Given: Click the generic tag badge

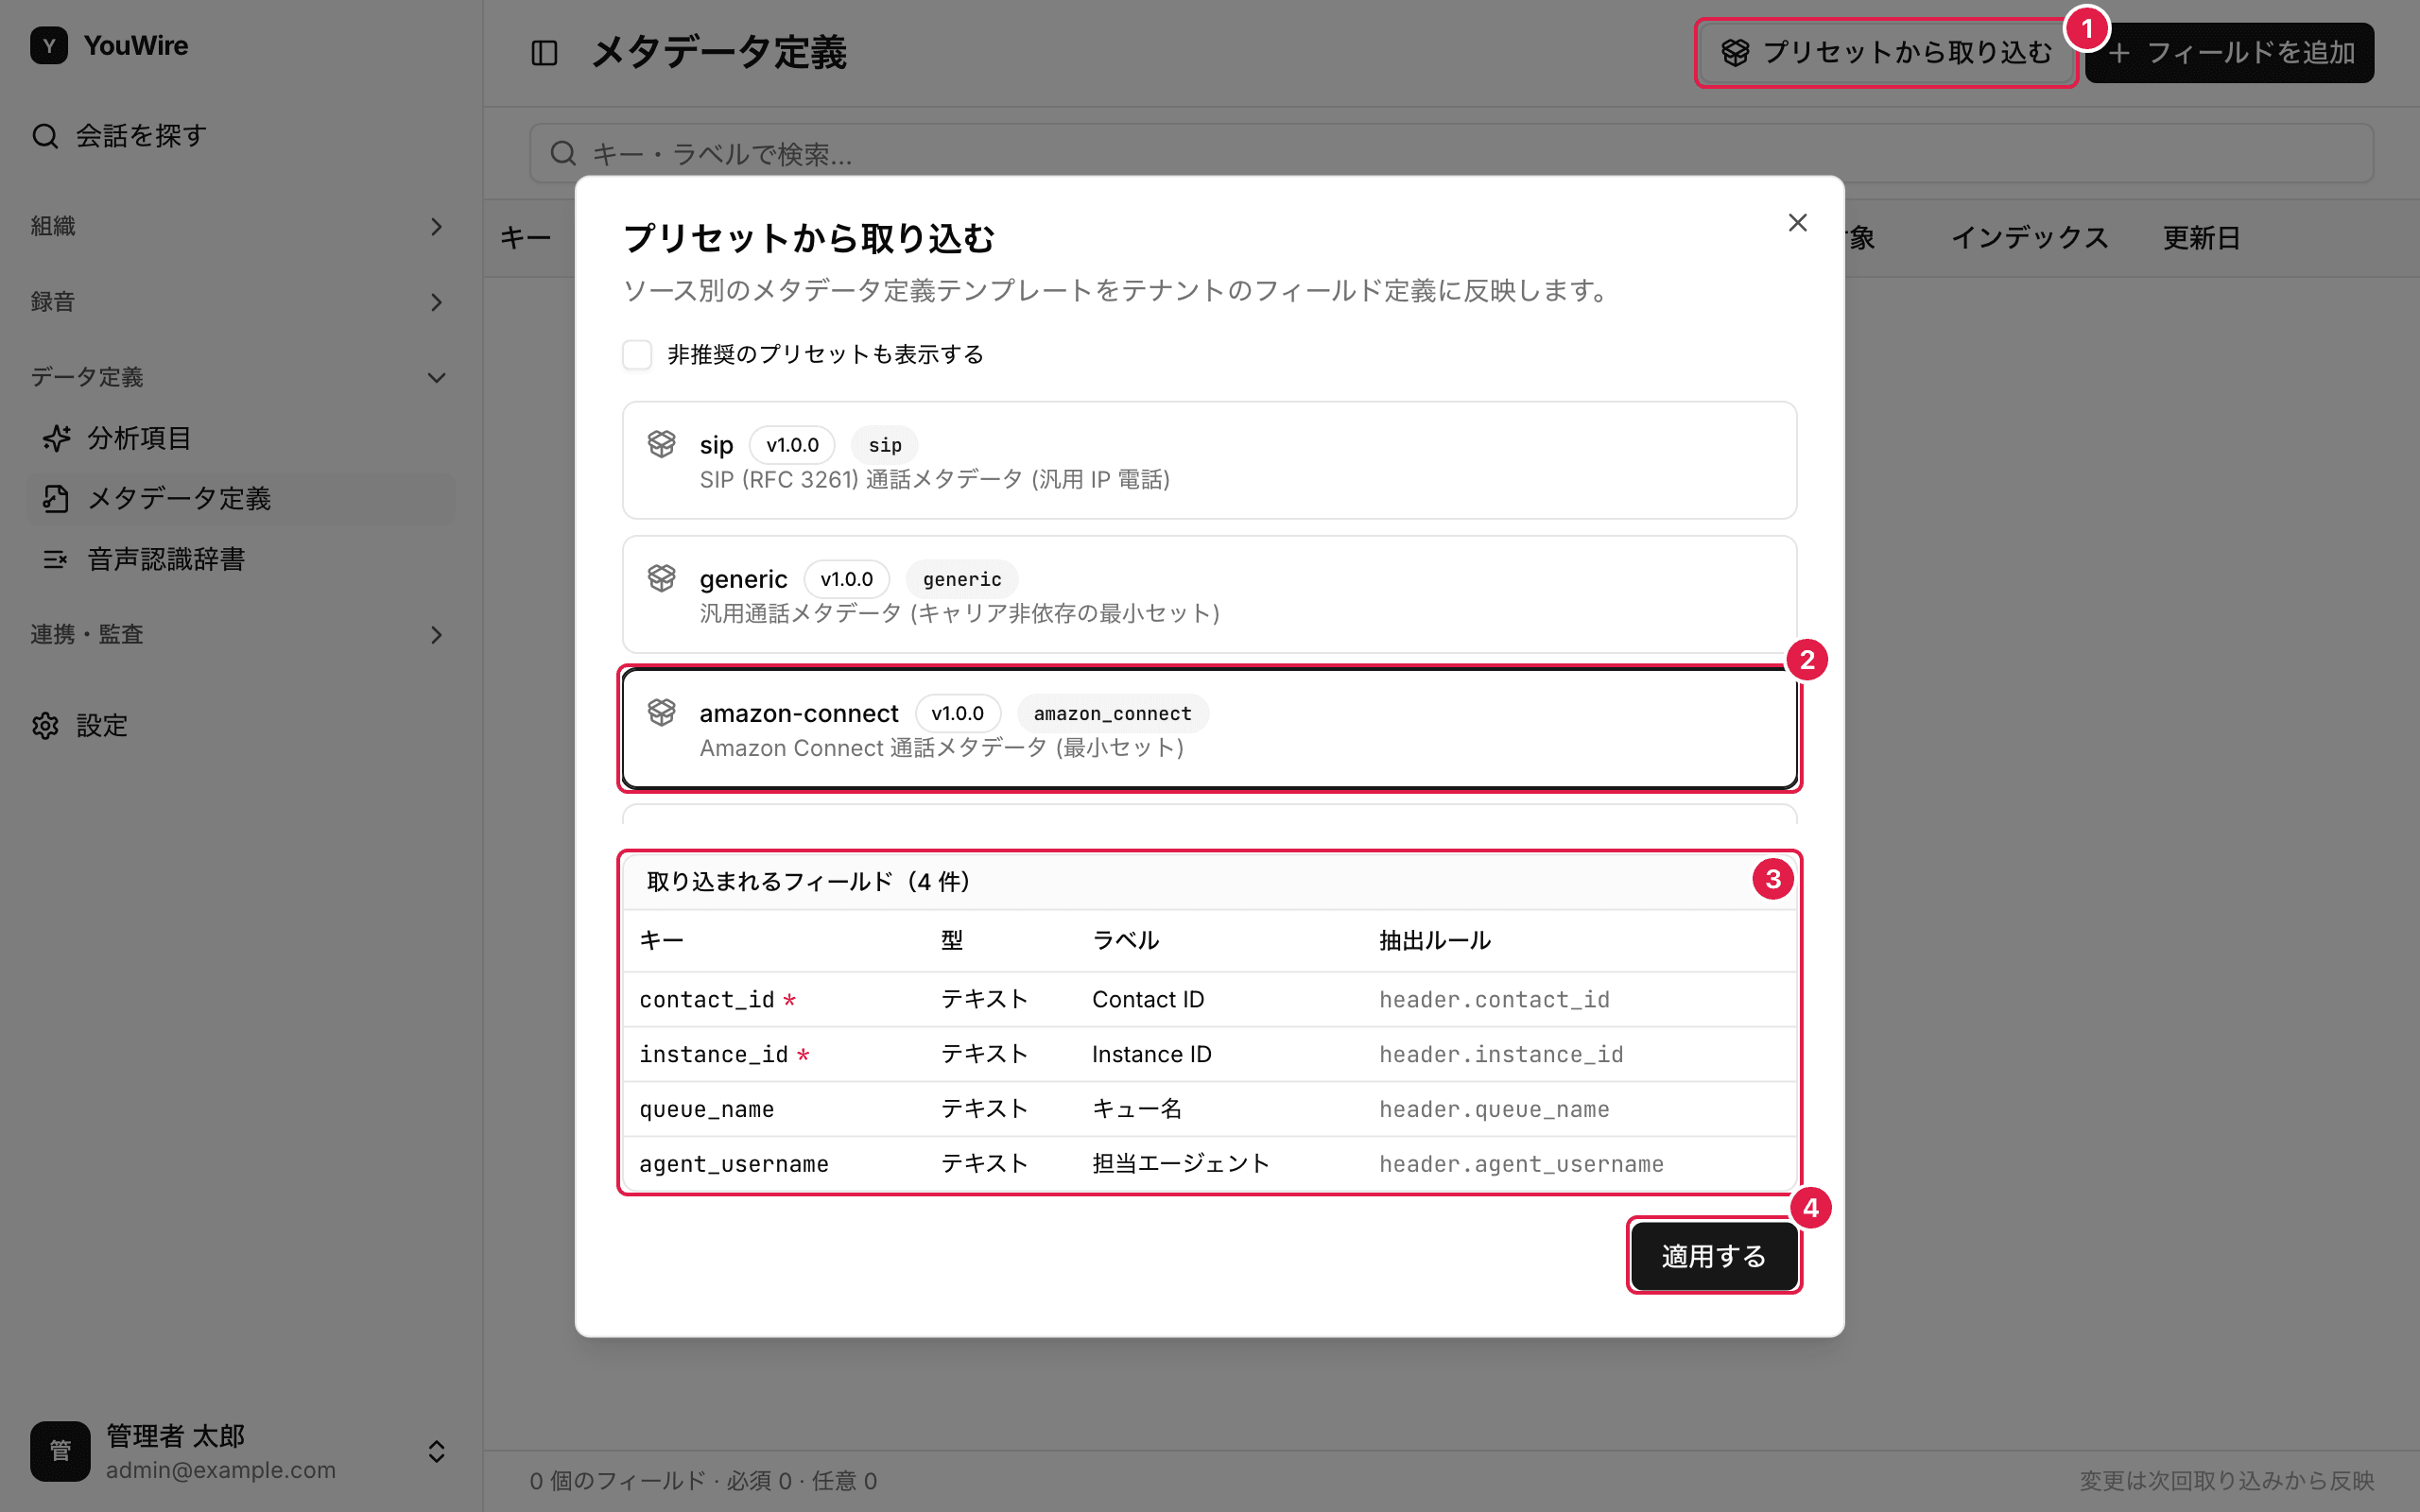Looking at the screenshot, I should pyautogui.click(x=962, y=579).
